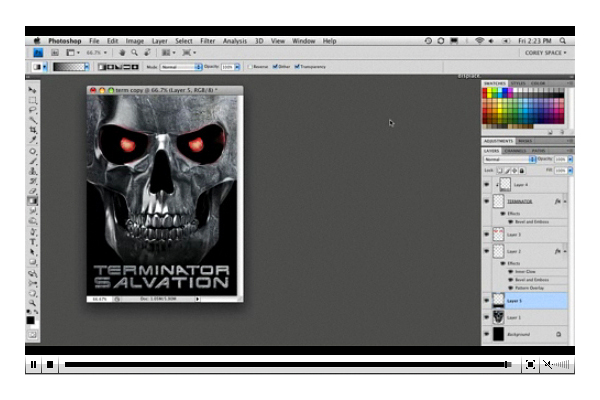The height and width of the screenshot is (400, 600).
Task: Stop the video playback
Action: [x=50, y=364]
